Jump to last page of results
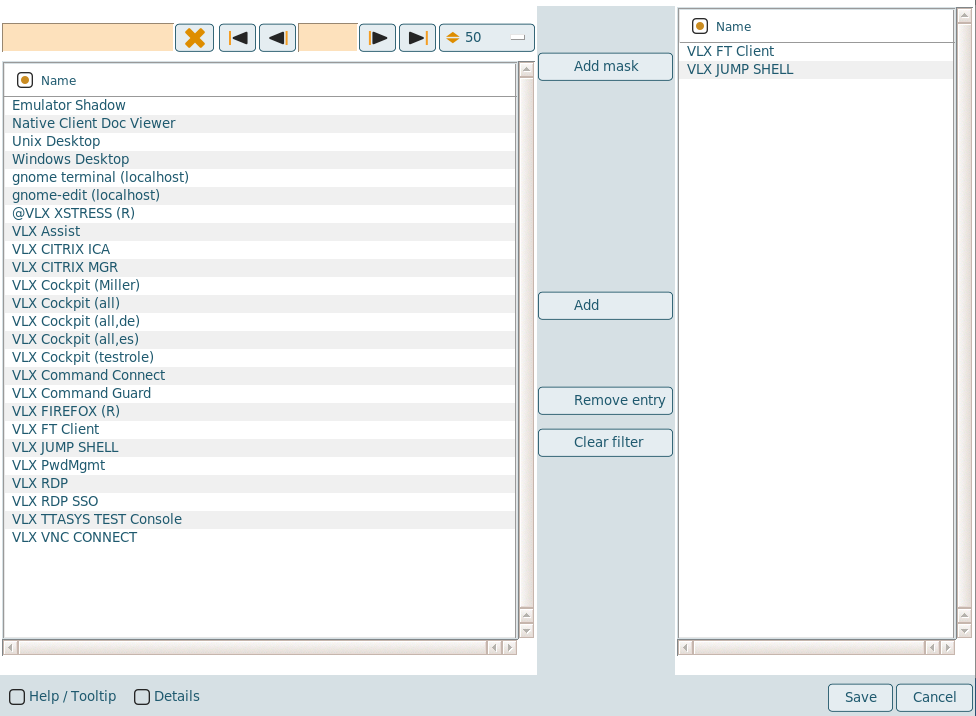 [x=417, y=38]
